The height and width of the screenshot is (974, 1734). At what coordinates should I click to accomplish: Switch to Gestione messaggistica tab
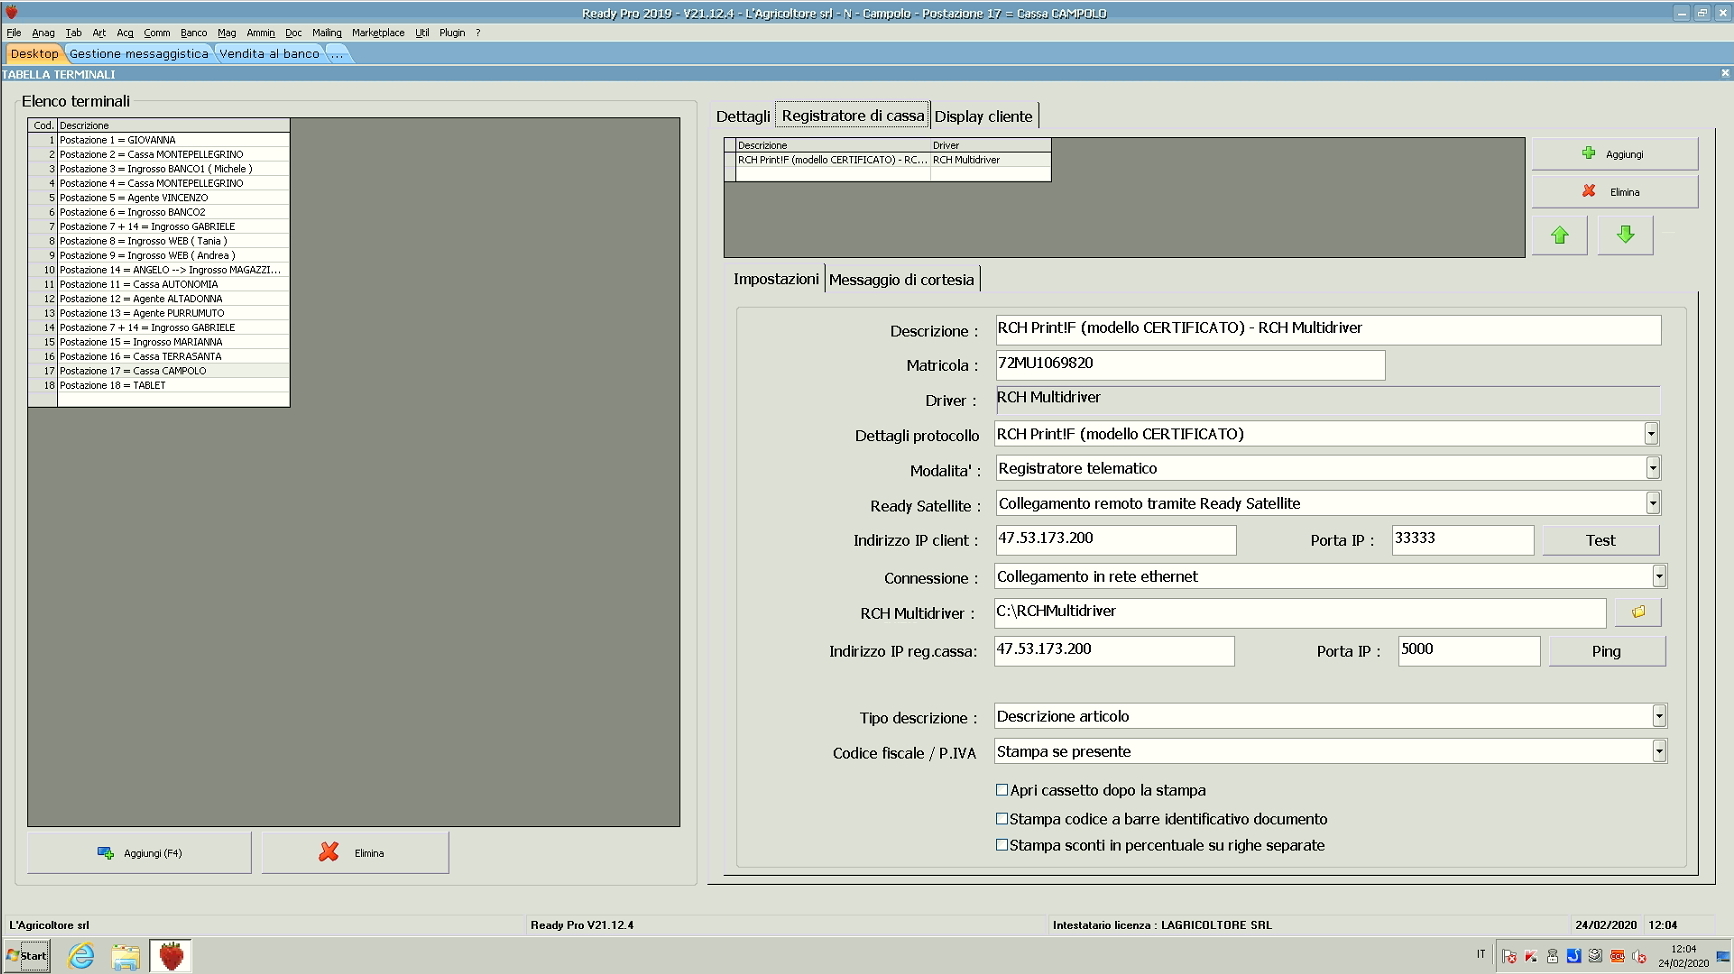click(x=139, y=54)
